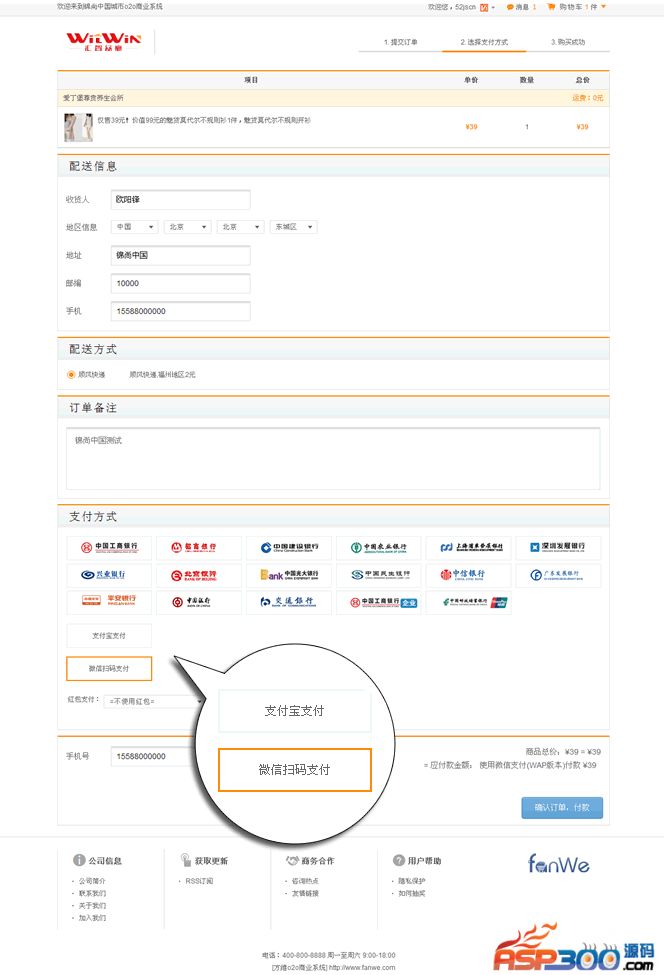Pick 中国建设银行 as payment bank
664x975 pixels.
point(289,548)
